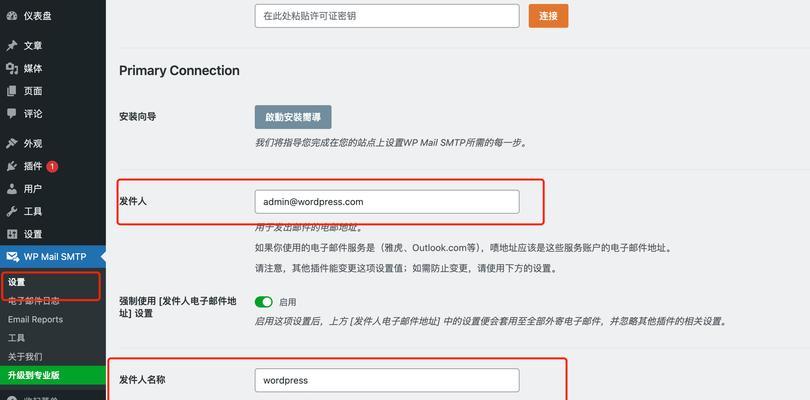Click the Primary Connection heading
Viewport: 810px width, 400px height.
tap(179, 71)
